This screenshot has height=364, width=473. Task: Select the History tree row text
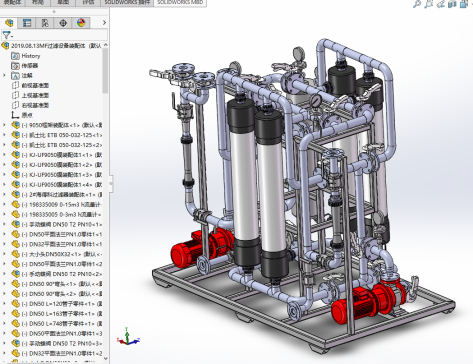click(x=31, y=56)
